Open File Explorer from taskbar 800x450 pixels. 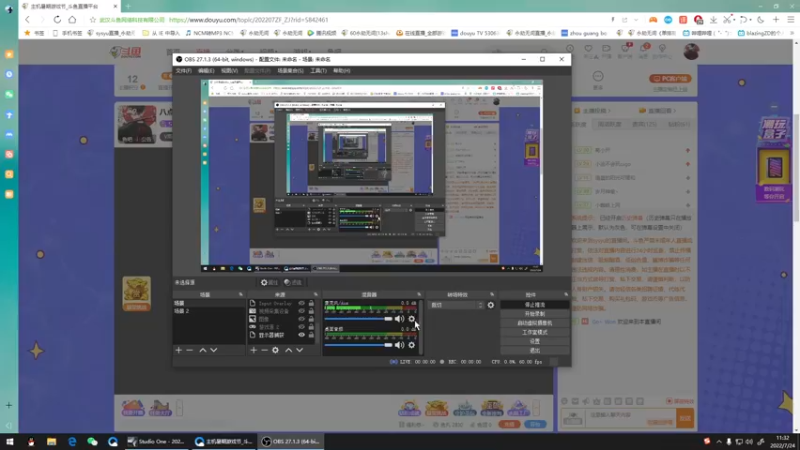[52, 442]
